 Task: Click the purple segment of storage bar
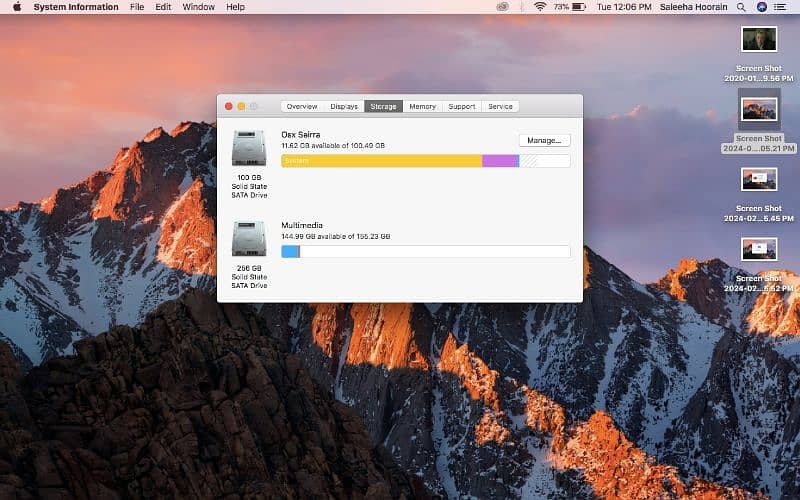tap(500, 160)
